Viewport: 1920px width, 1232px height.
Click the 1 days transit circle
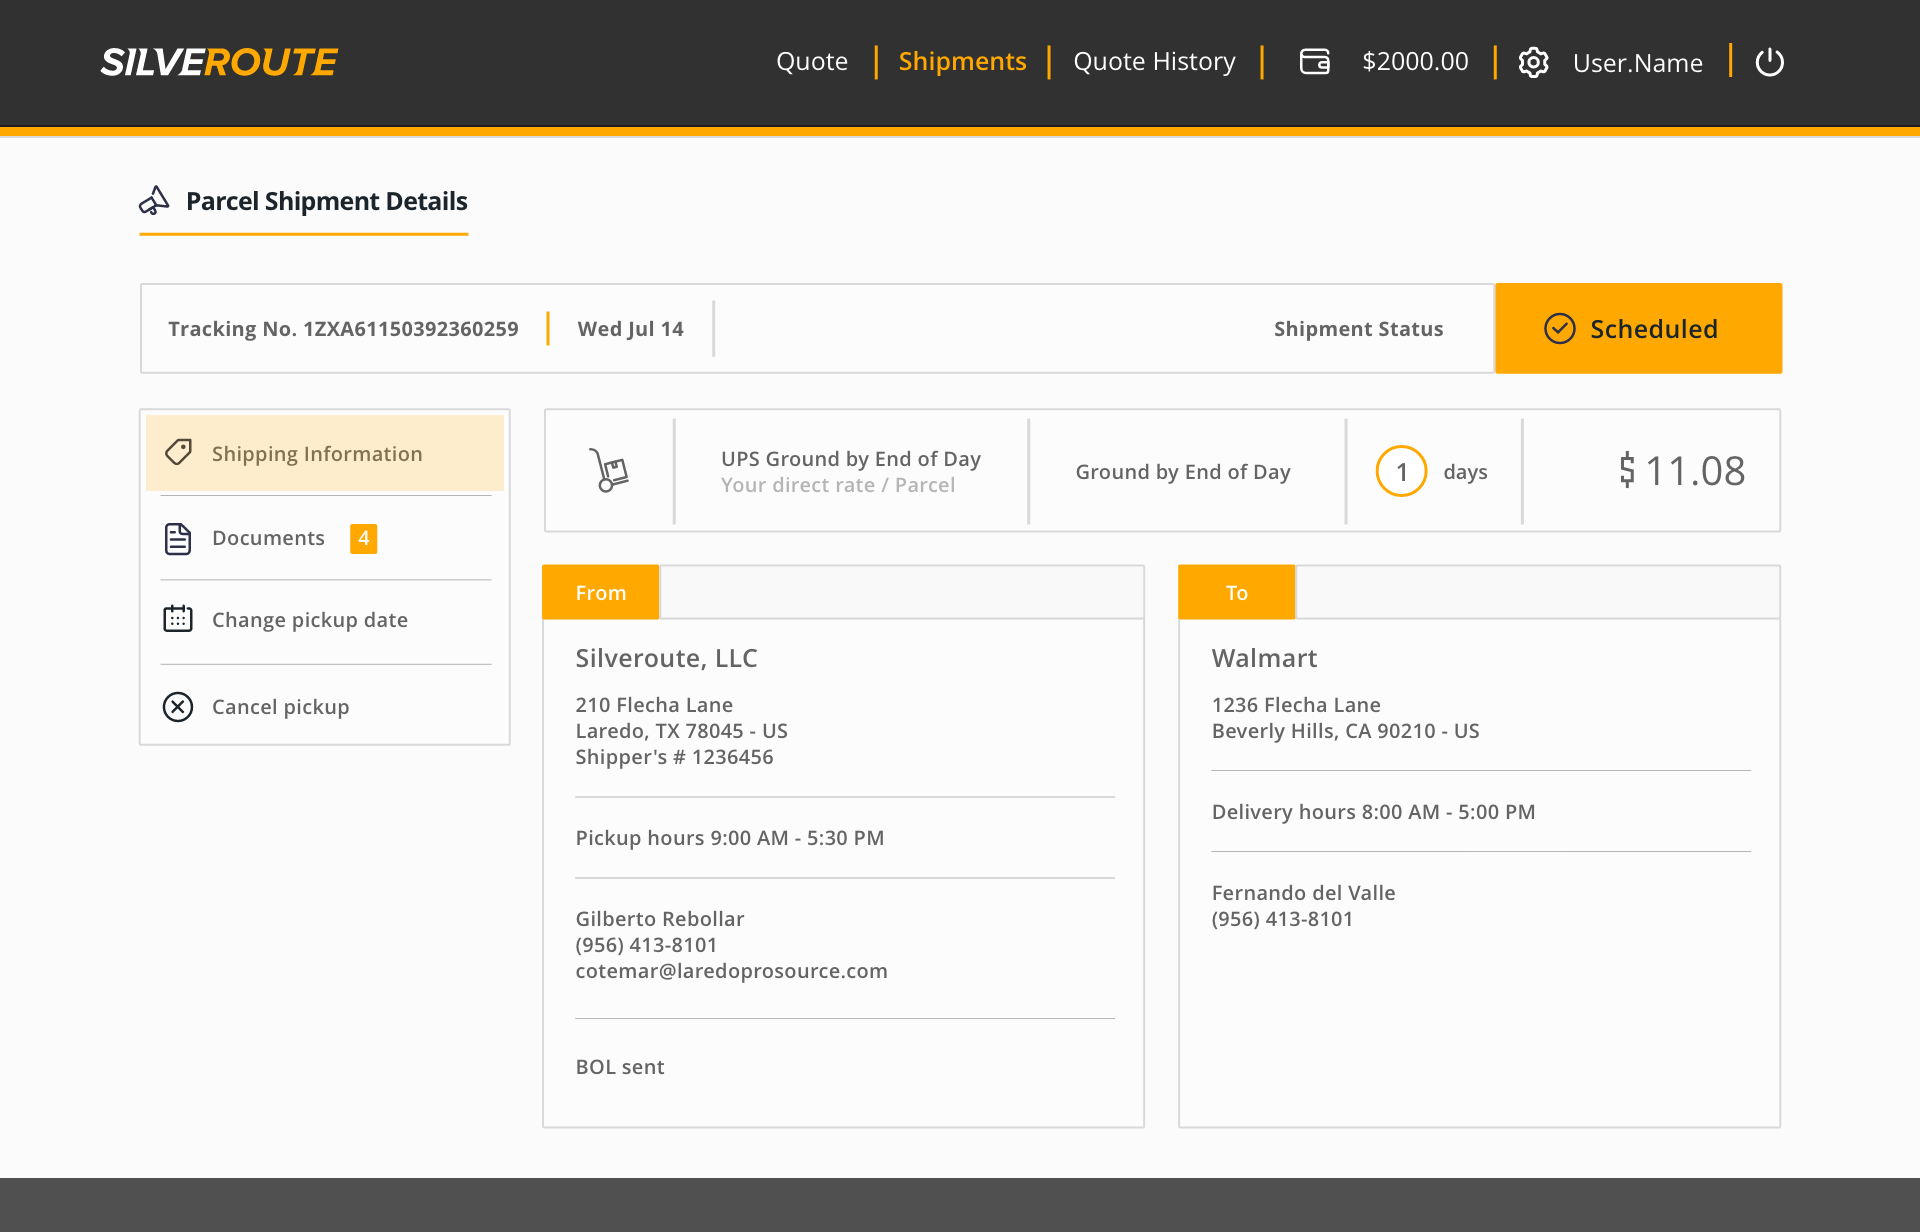pos(1401,471)
